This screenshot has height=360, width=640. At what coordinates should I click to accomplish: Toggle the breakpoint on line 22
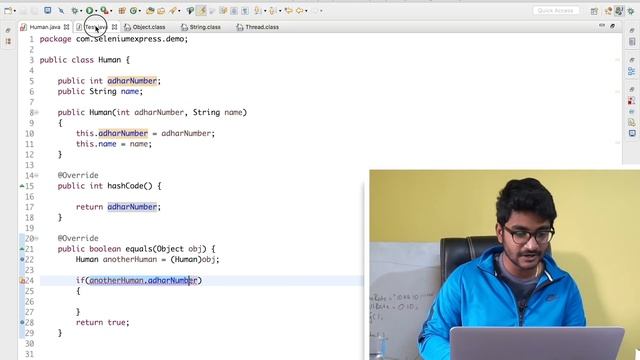point(22,260)
